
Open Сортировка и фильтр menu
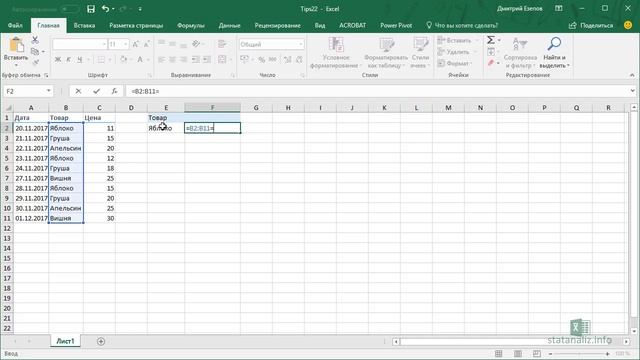click(x=520, y=52)
